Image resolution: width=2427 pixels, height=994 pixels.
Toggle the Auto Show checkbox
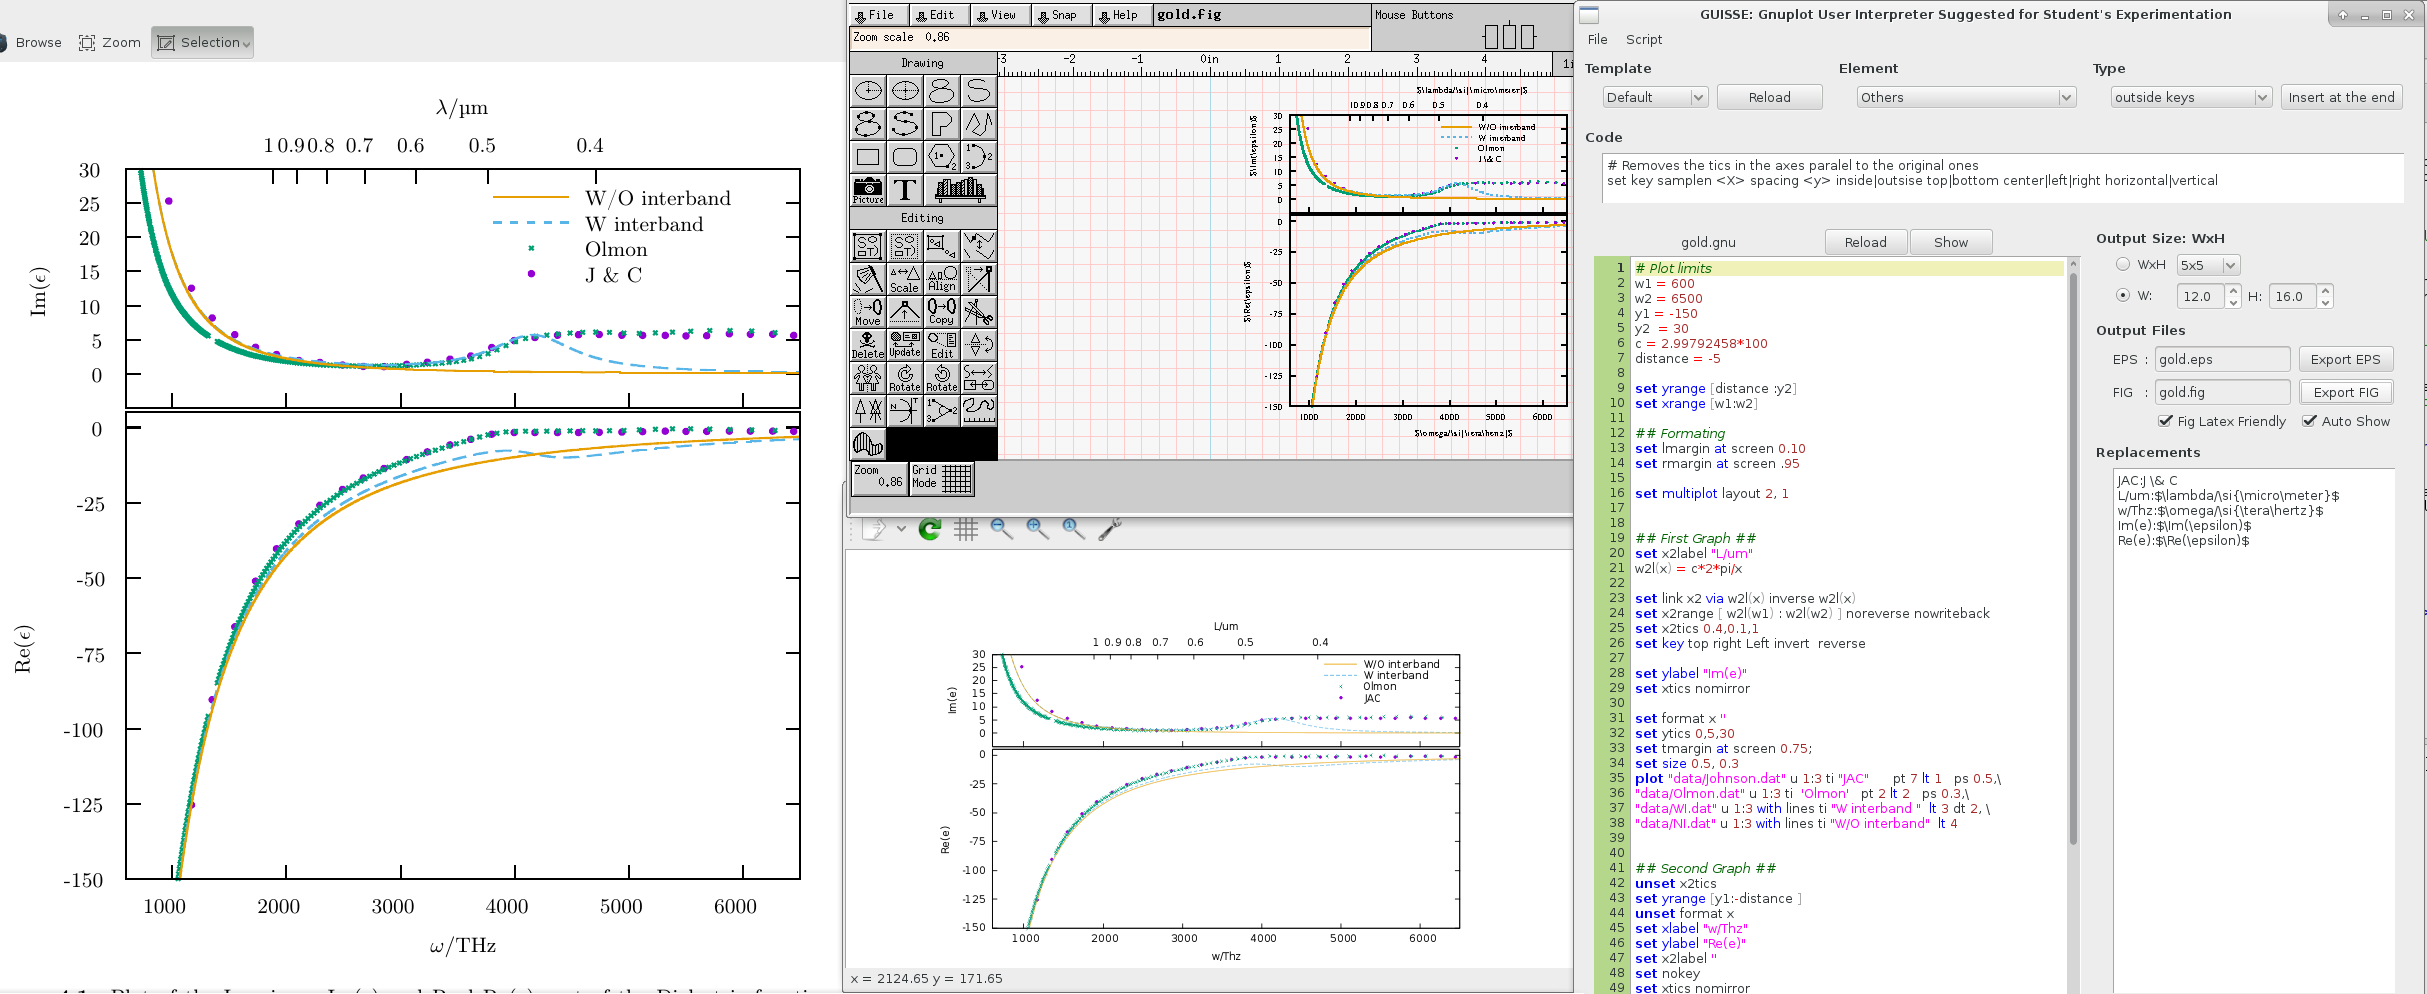[x=2309, y=421]
